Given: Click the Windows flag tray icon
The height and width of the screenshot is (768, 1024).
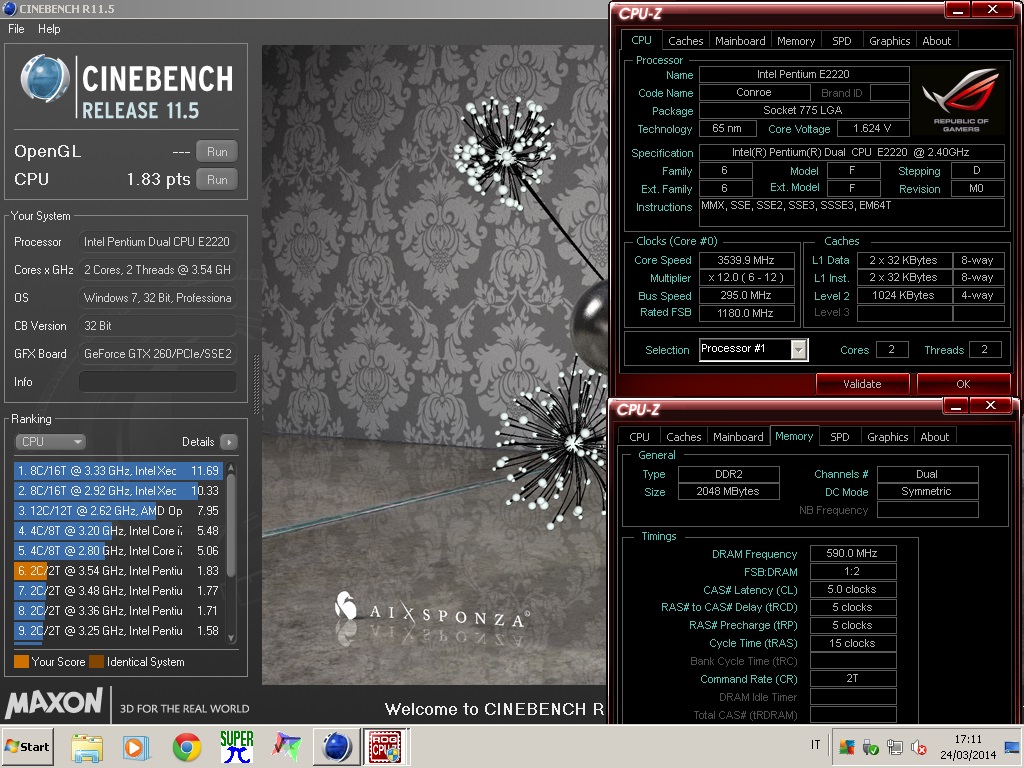Looking at the screenshot, I should (x=846, y=747).
